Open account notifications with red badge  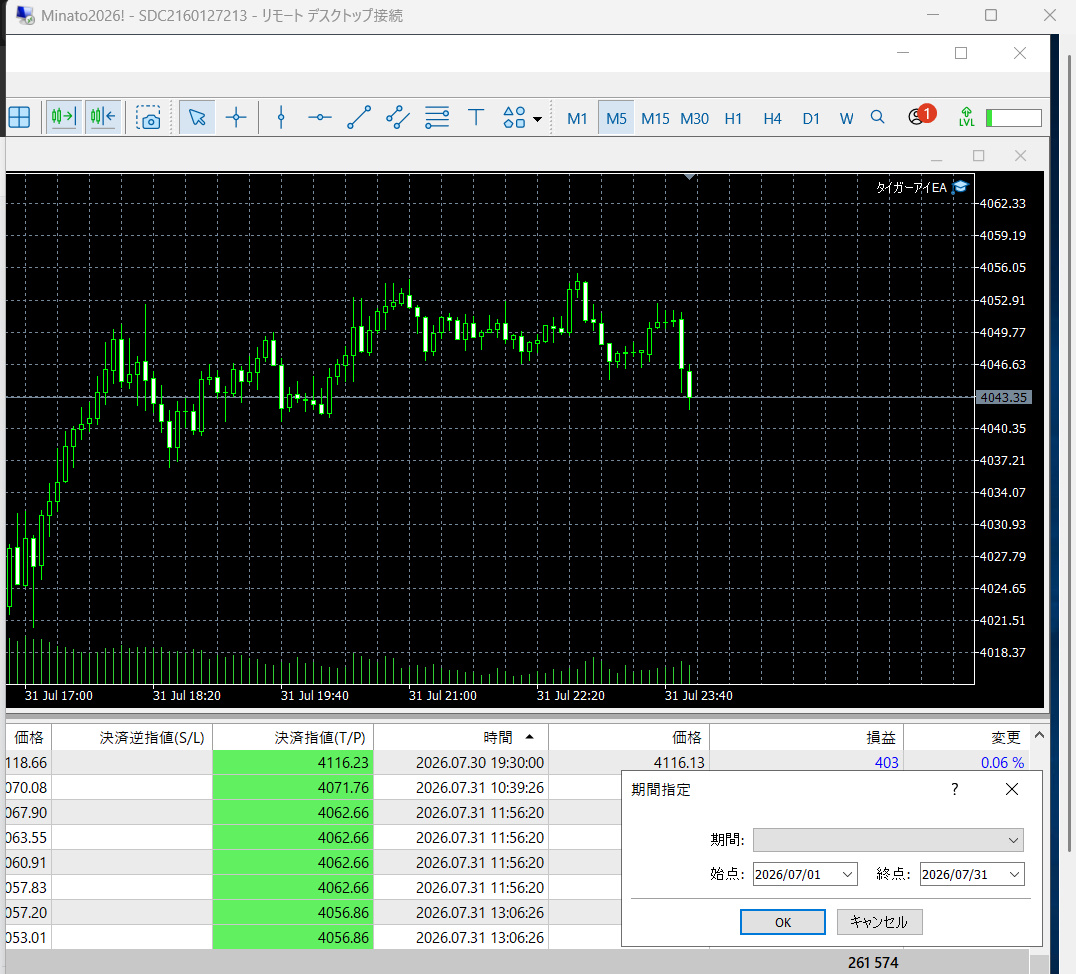[x=922, y=115]
